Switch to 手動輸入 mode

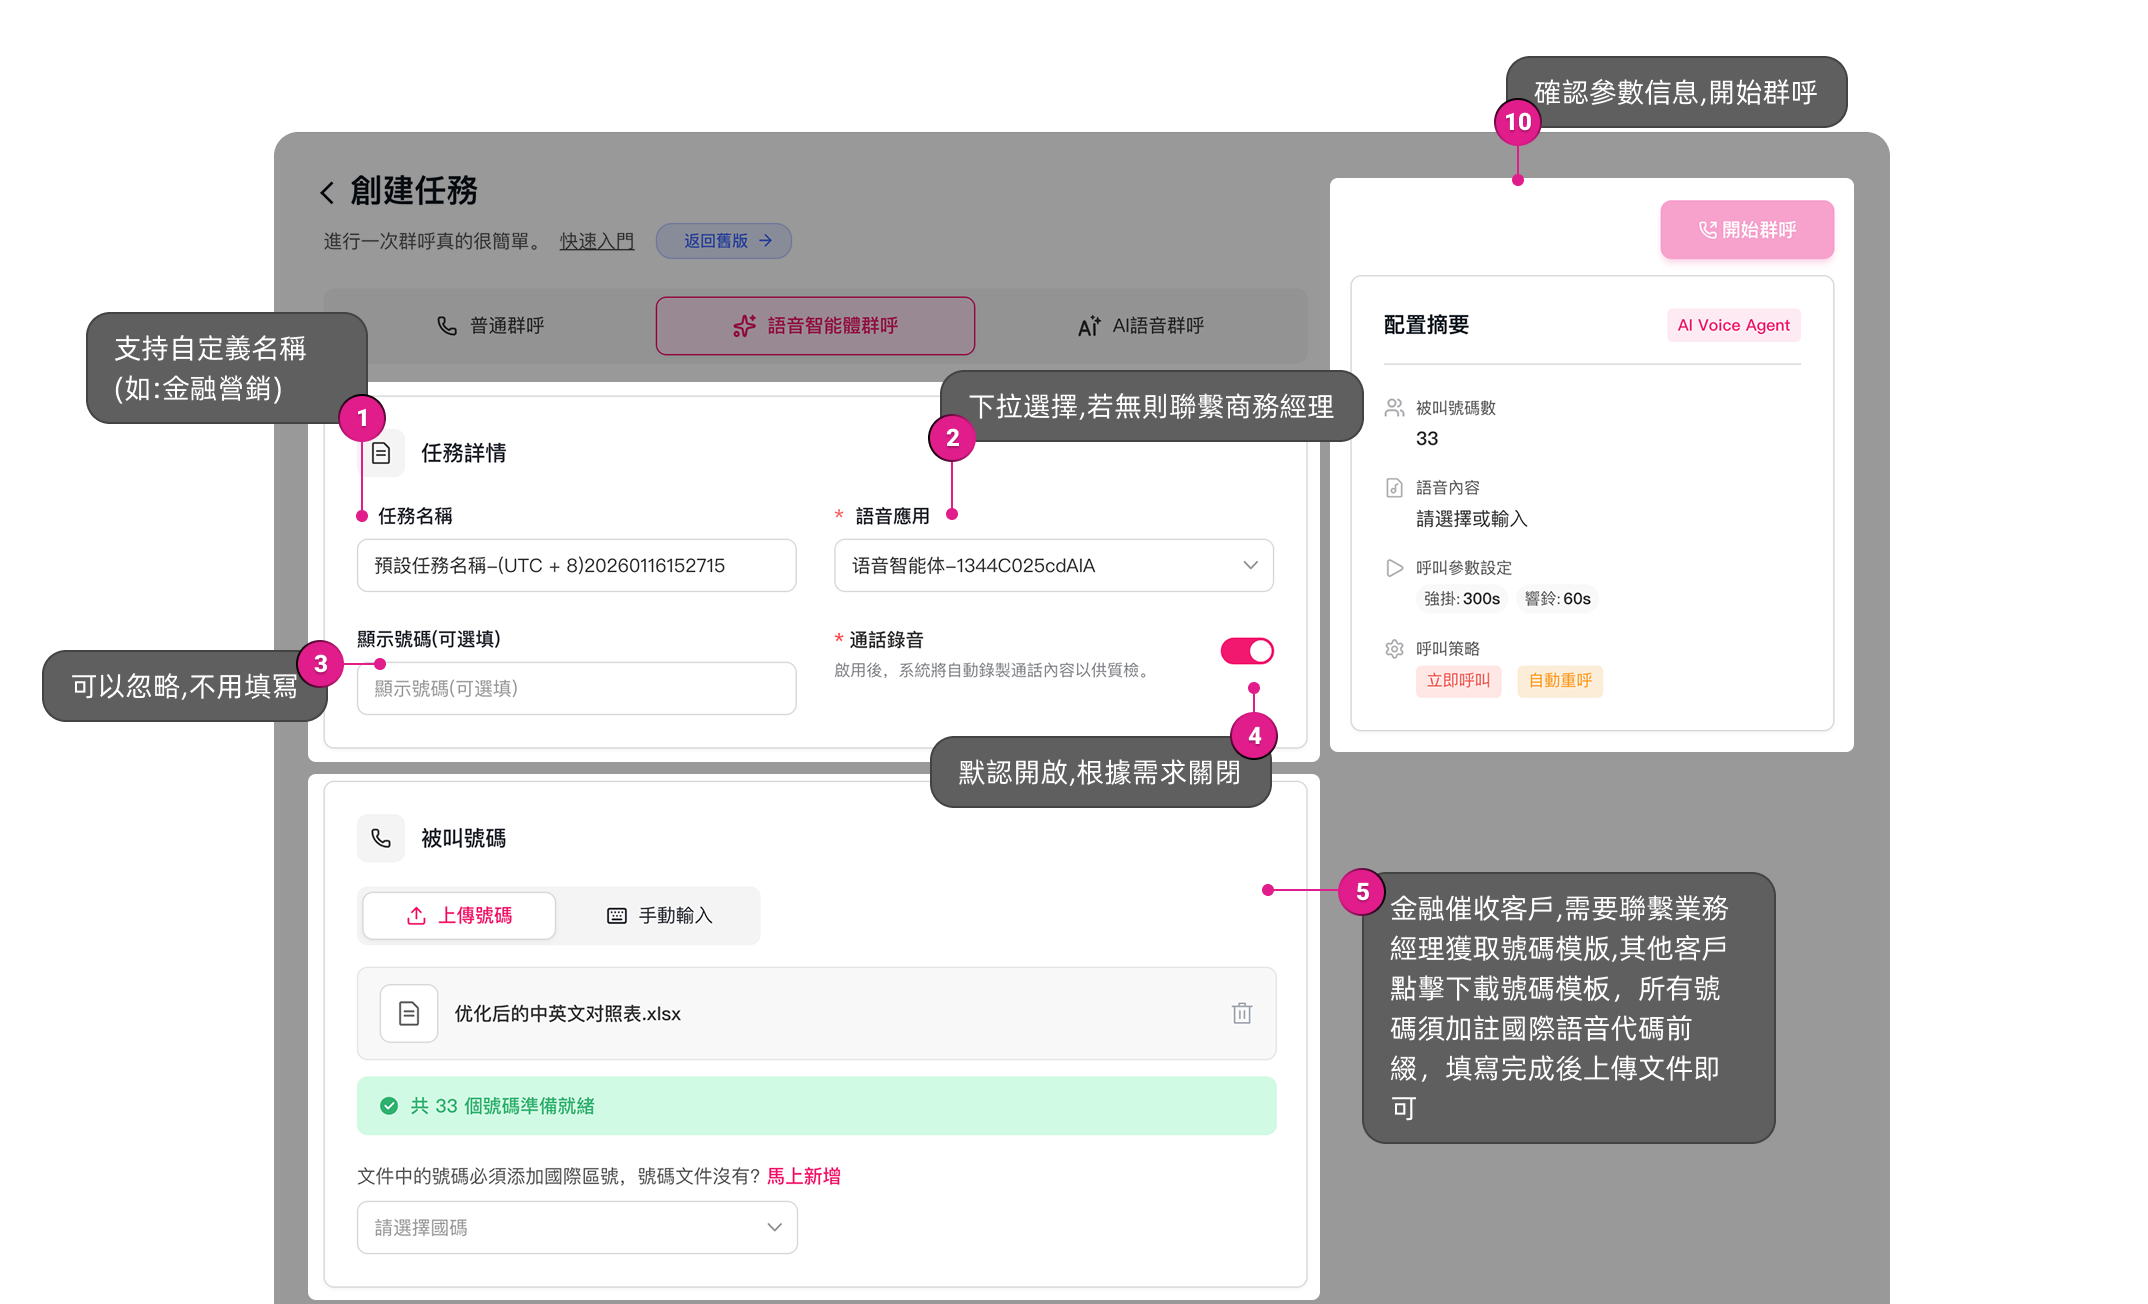[660, 916]
